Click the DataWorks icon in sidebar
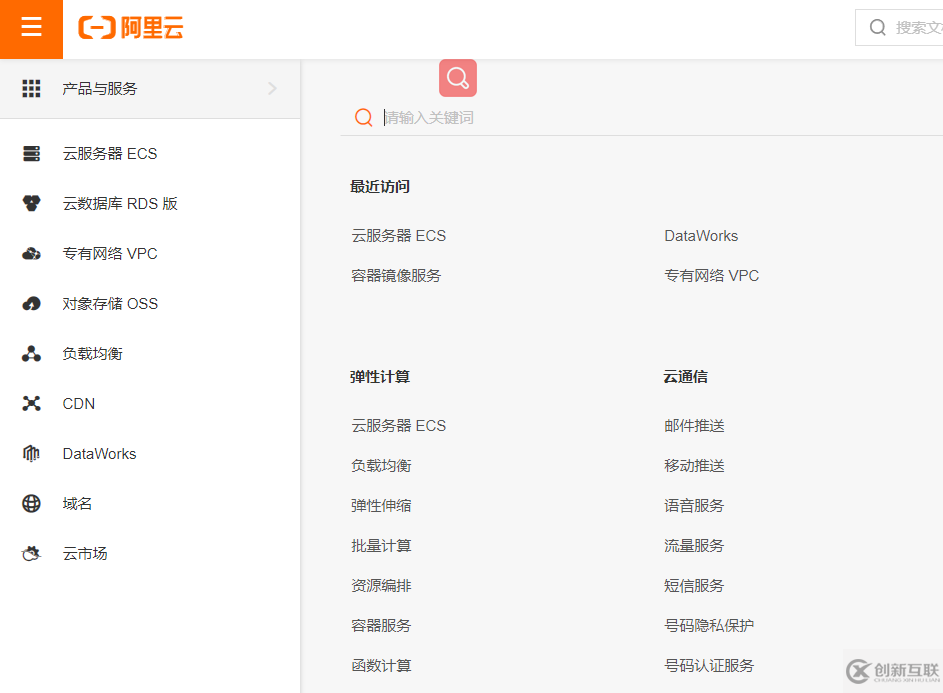This screenshot has height=693, width=943. [31, 454]
